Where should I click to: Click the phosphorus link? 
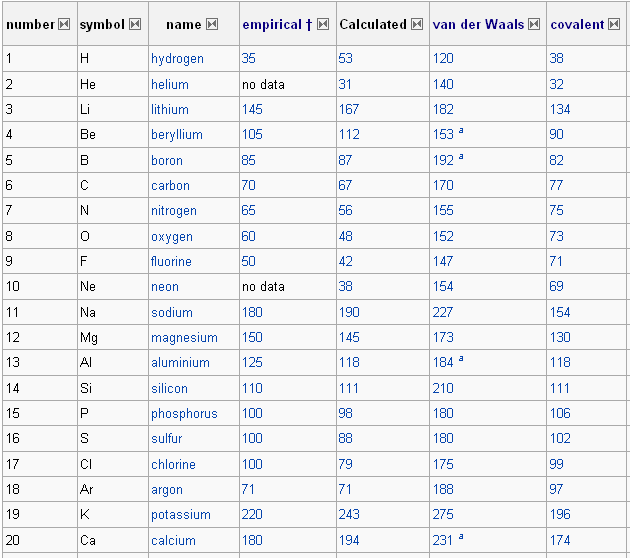point(184,414)
